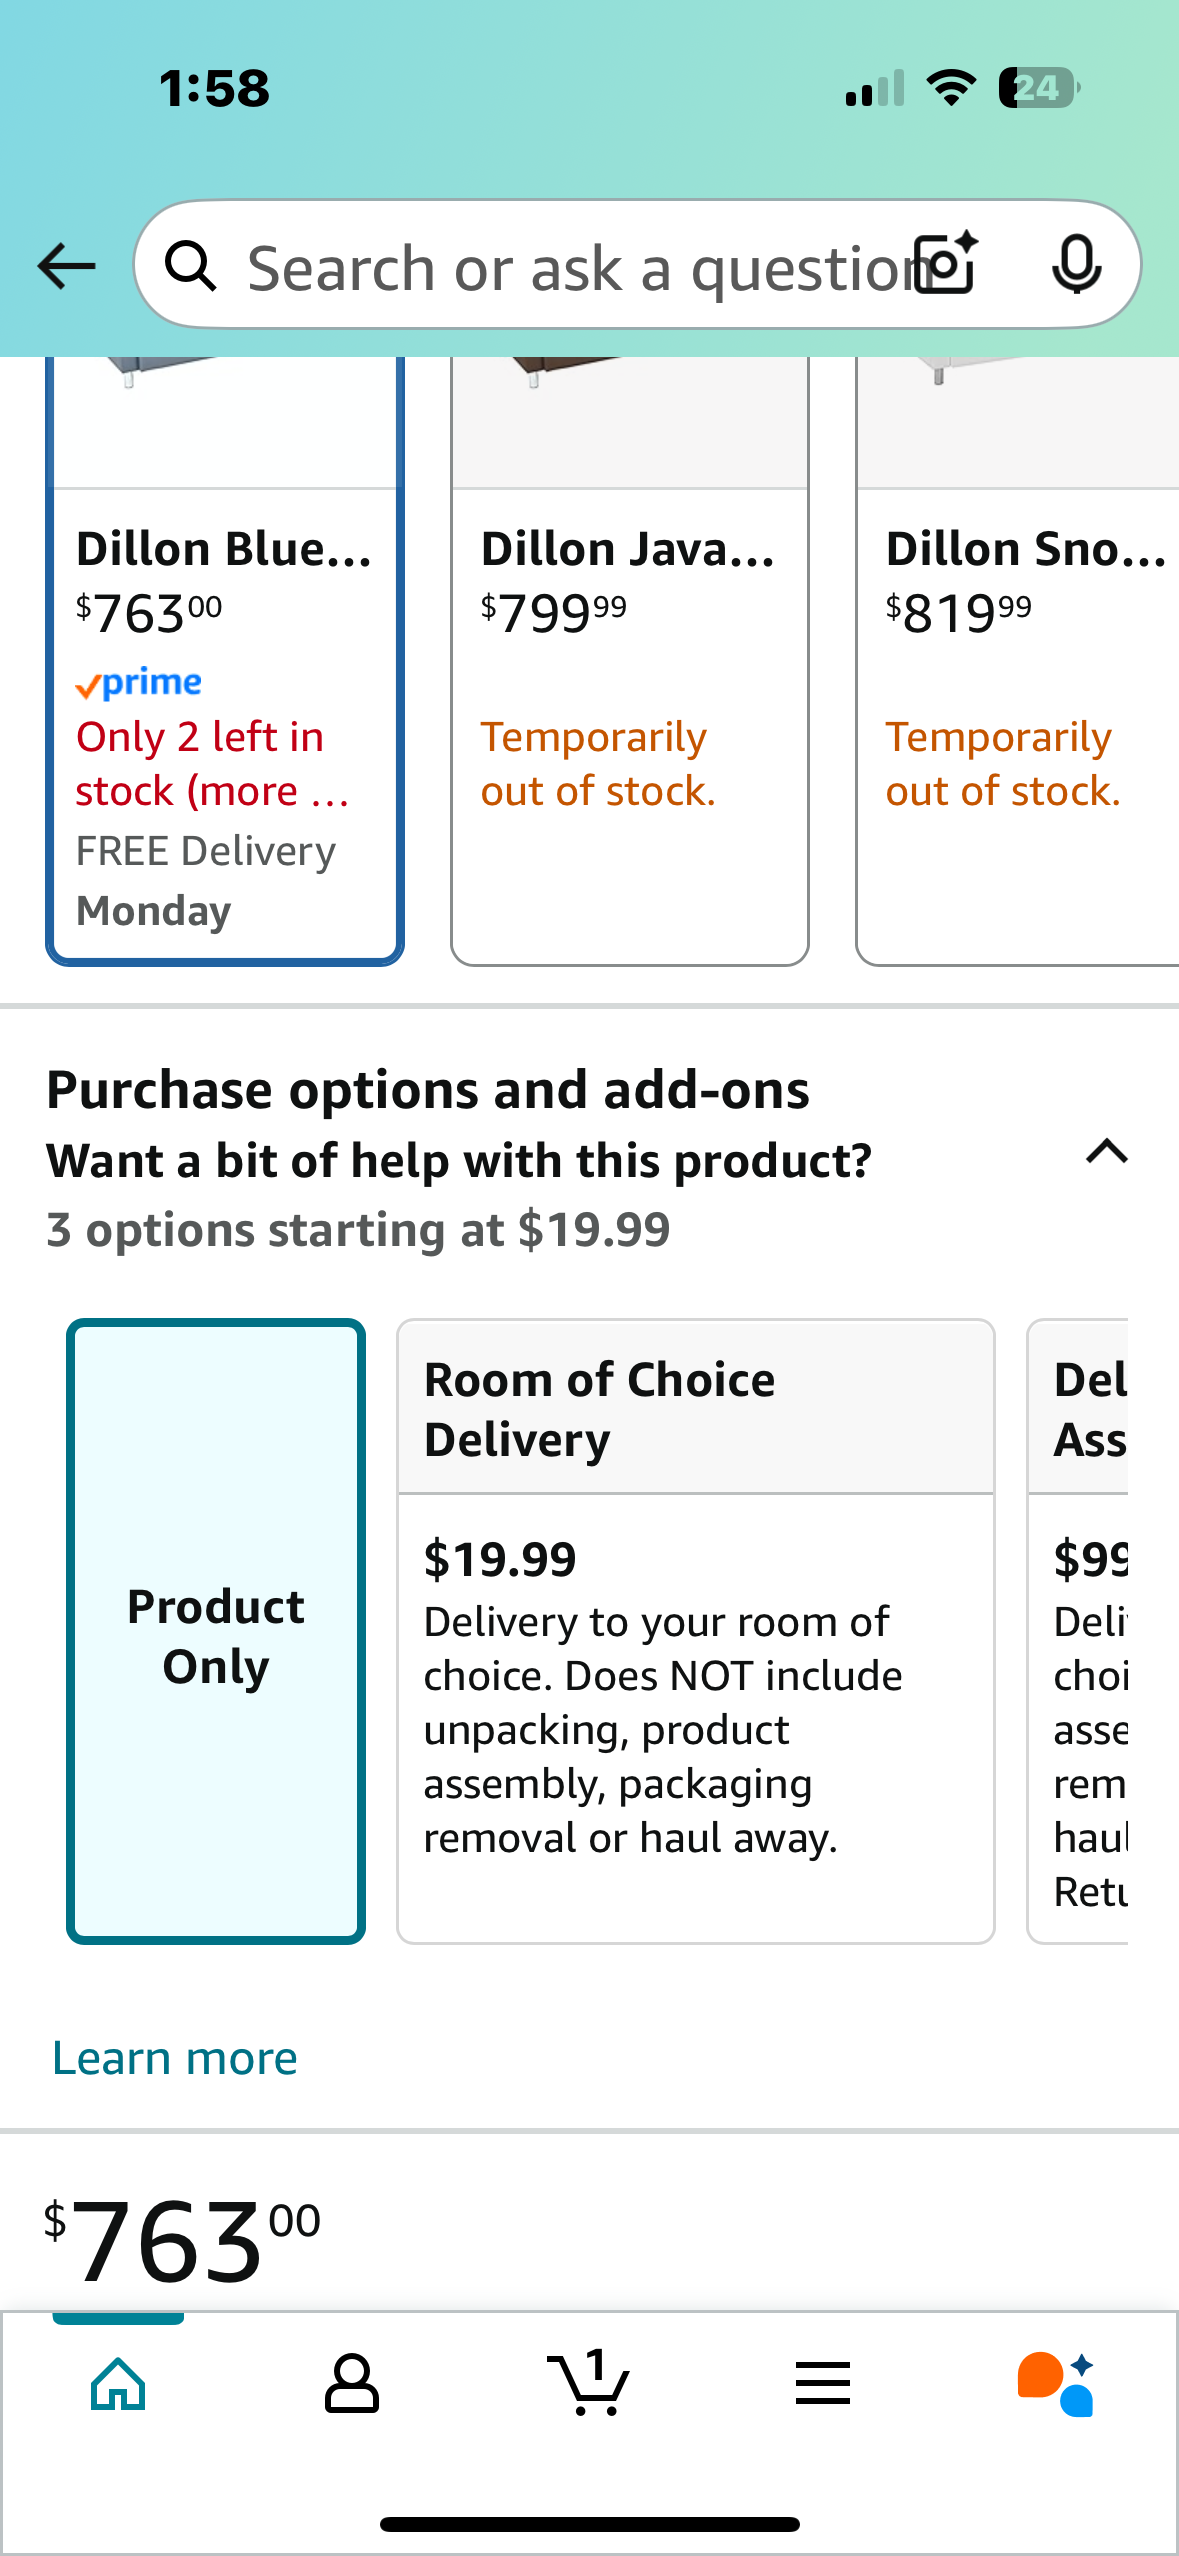Tap the back arrow icon
Viewport: 1179px width, 2556px height.
66,266
